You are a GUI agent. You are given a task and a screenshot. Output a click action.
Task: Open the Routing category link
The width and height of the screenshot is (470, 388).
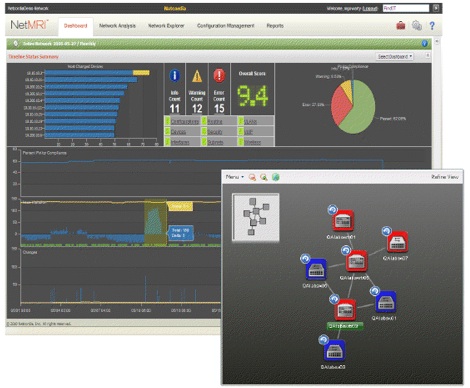pyautogui.click(x=215, y=122)
